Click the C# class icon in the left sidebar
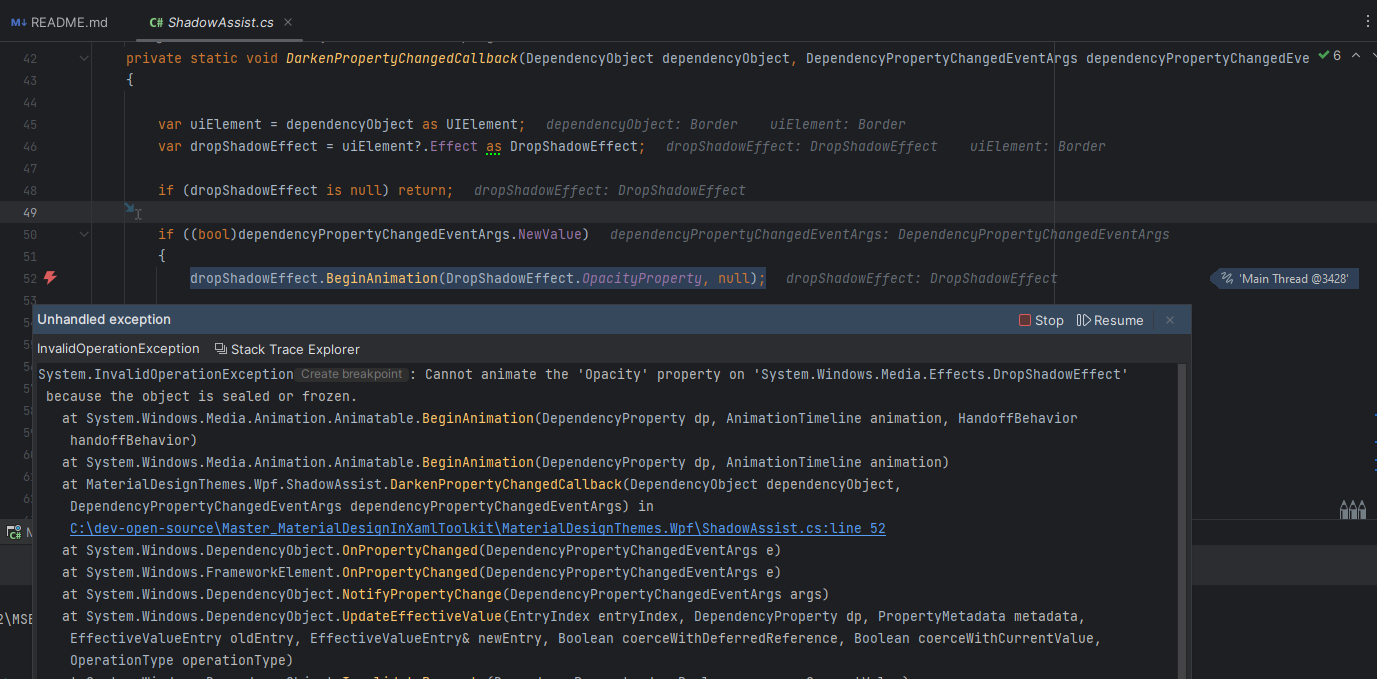This screenshot has width=1377, height=679. (x=14, y=531)
